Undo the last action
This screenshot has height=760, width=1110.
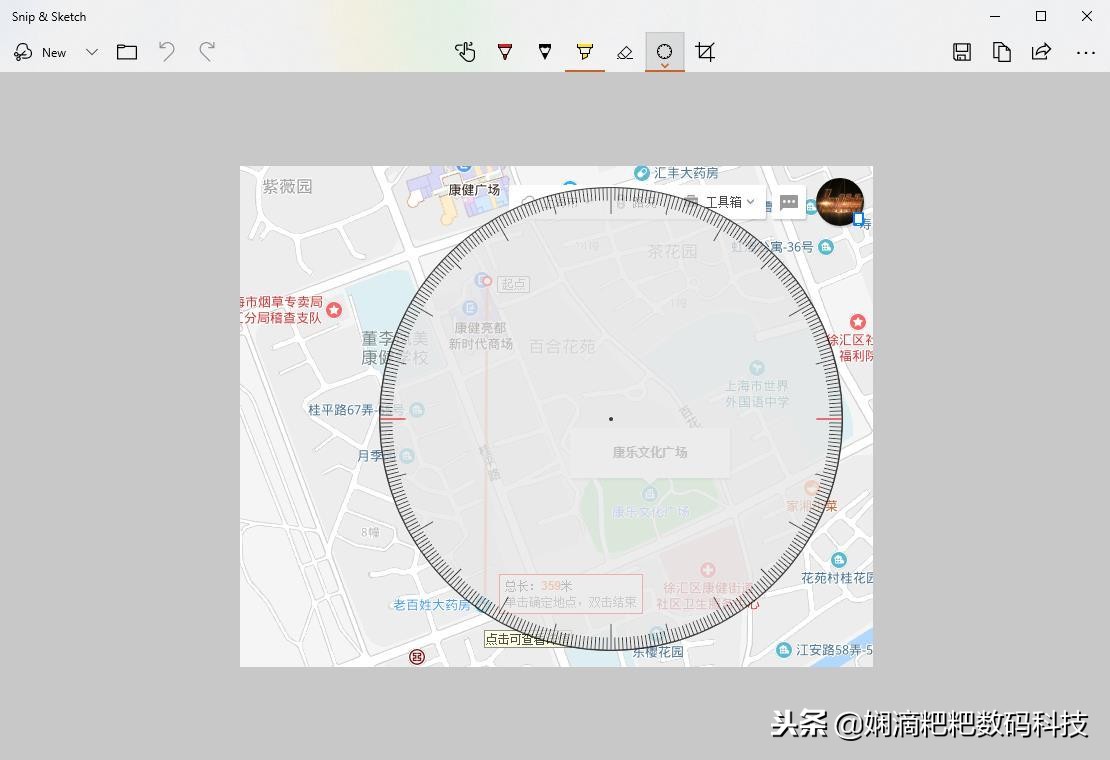pos(166,52)
